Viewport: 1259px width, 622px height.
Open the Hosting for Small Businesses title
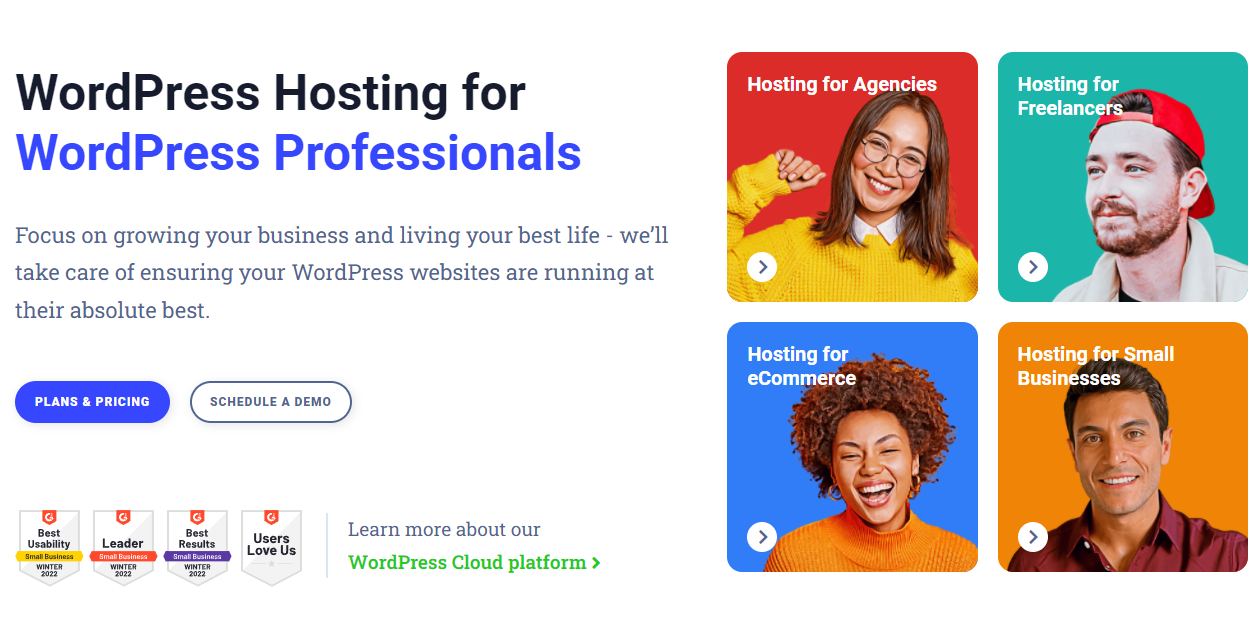[1096, 366]
